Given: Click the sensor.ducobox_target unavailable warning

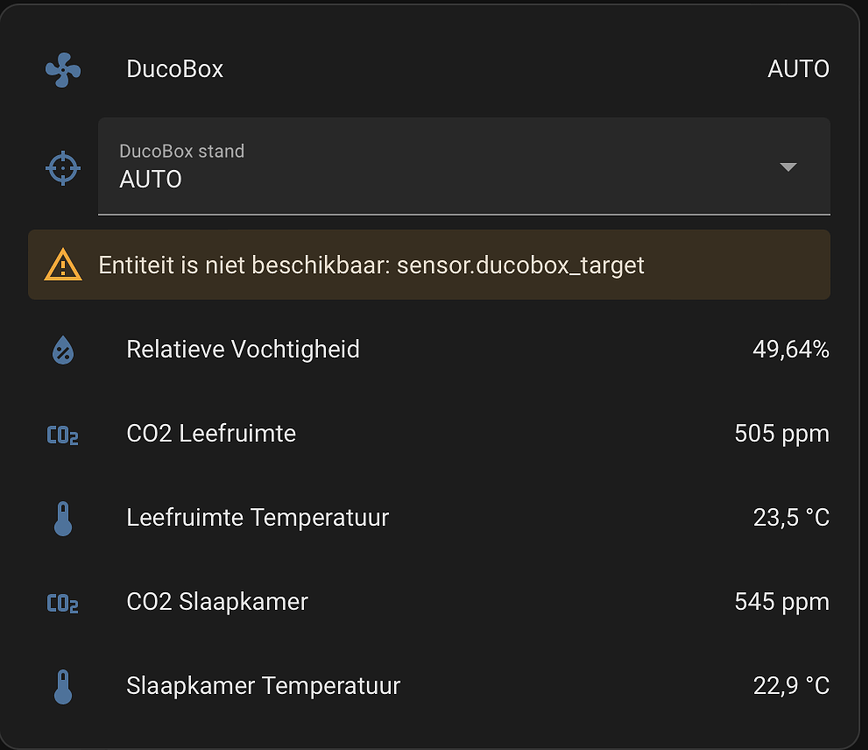Looking at the screenshot, I should [372, 266].
